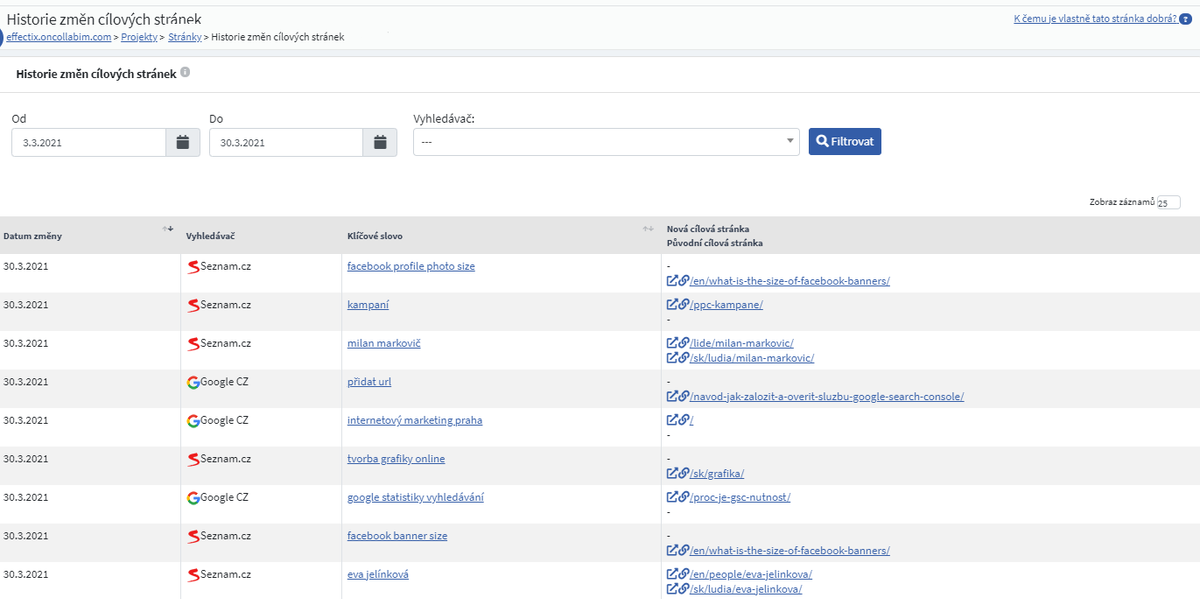Click the chain icon for /proc-je-gsc-nutnost/

pos(684,497)
